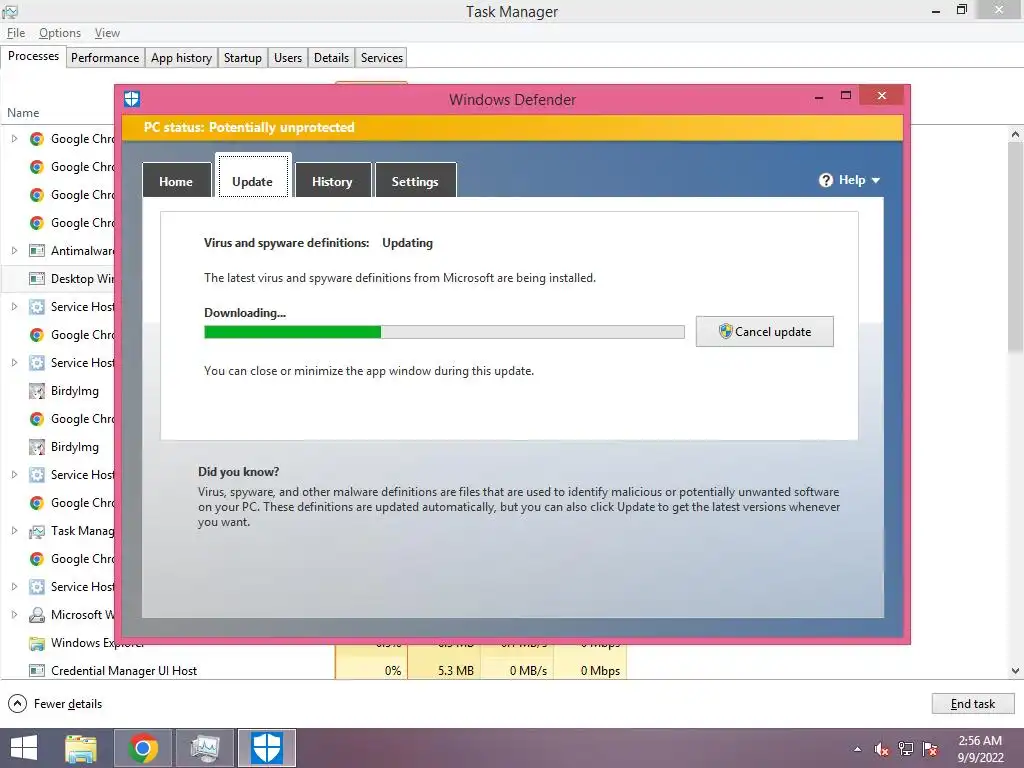Click the 5.3 MB memory cell
The height and width of the screenshot is (768, 1024).
click(444, 671)
